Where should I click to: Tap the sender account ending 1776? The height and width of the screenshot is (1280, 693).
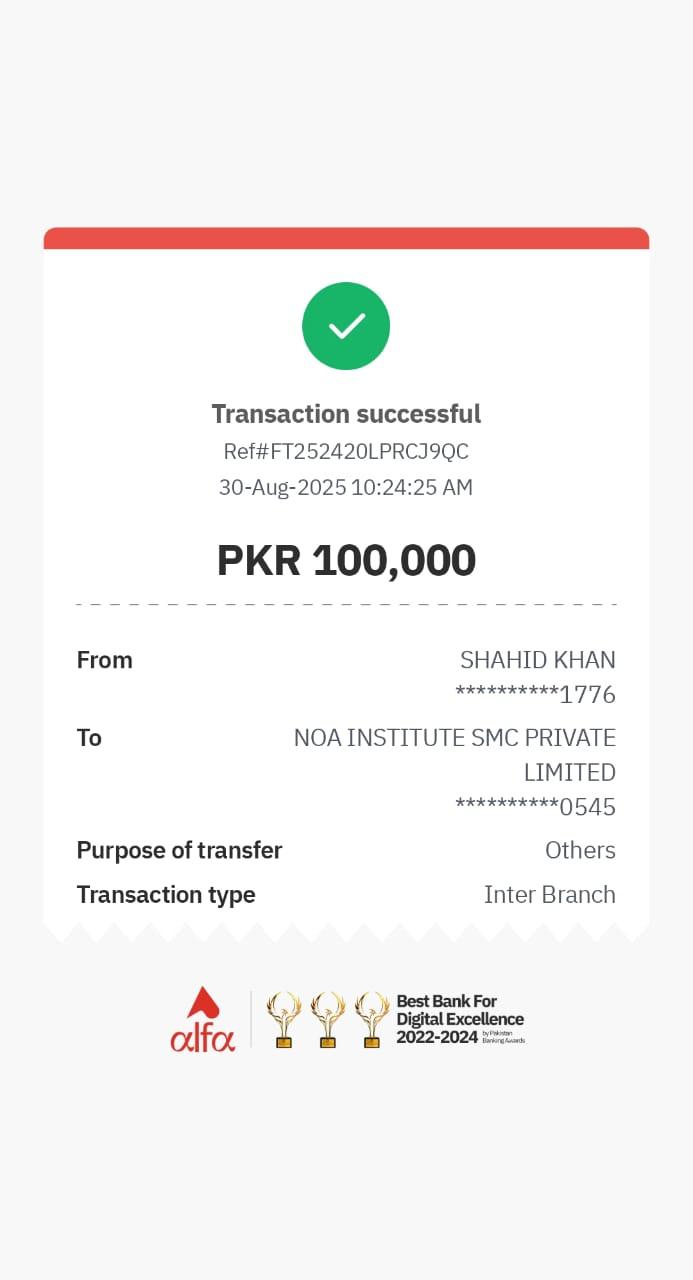pos(535,694)
